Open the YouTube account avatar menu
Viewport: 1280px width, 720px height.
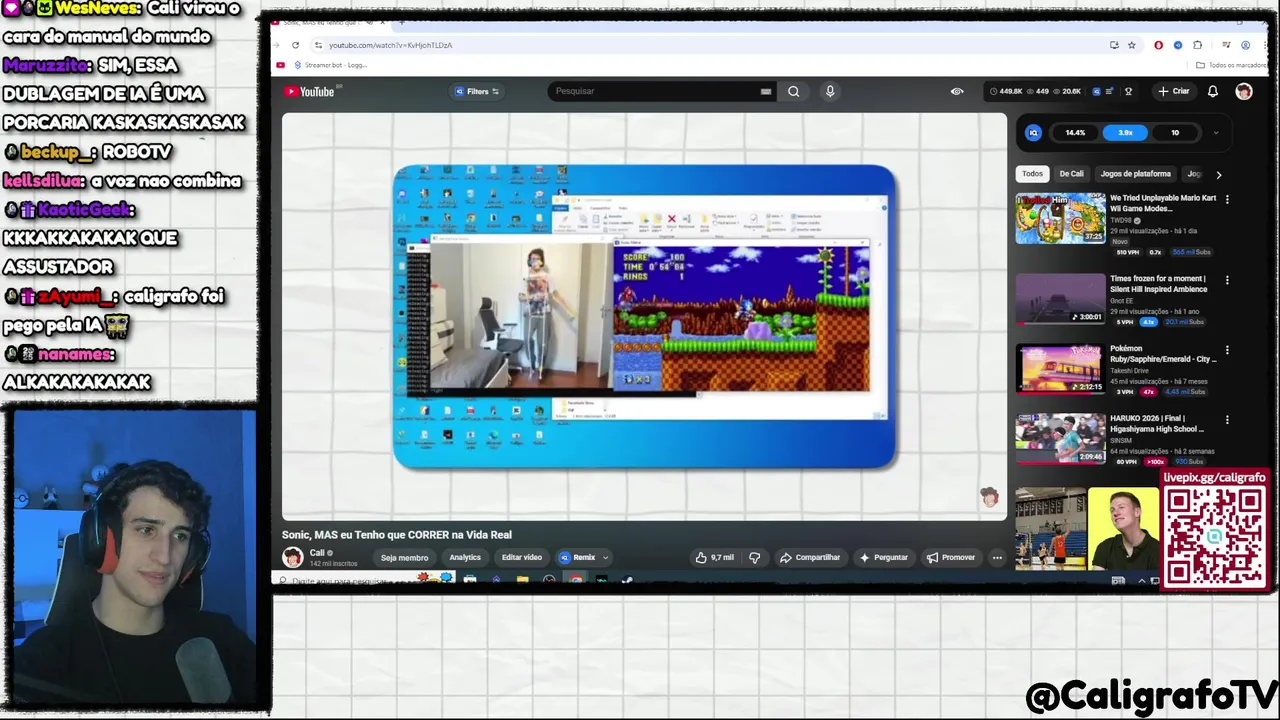click(x=1243, y=91)
